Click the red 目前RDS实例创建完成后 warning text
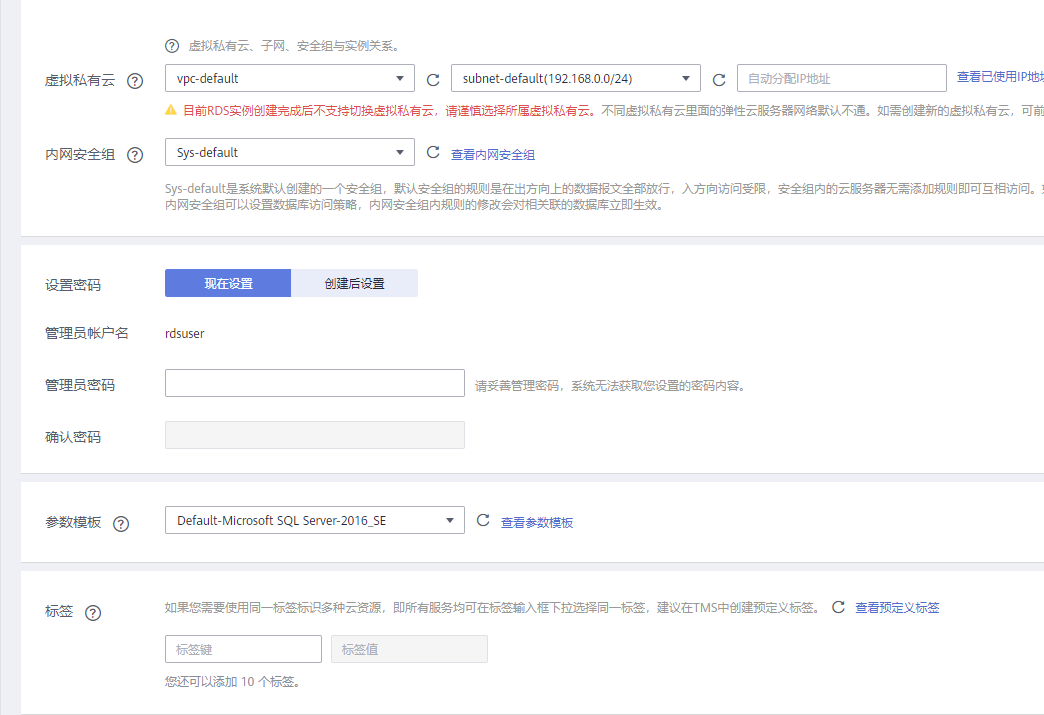 [x=390, y=111]
